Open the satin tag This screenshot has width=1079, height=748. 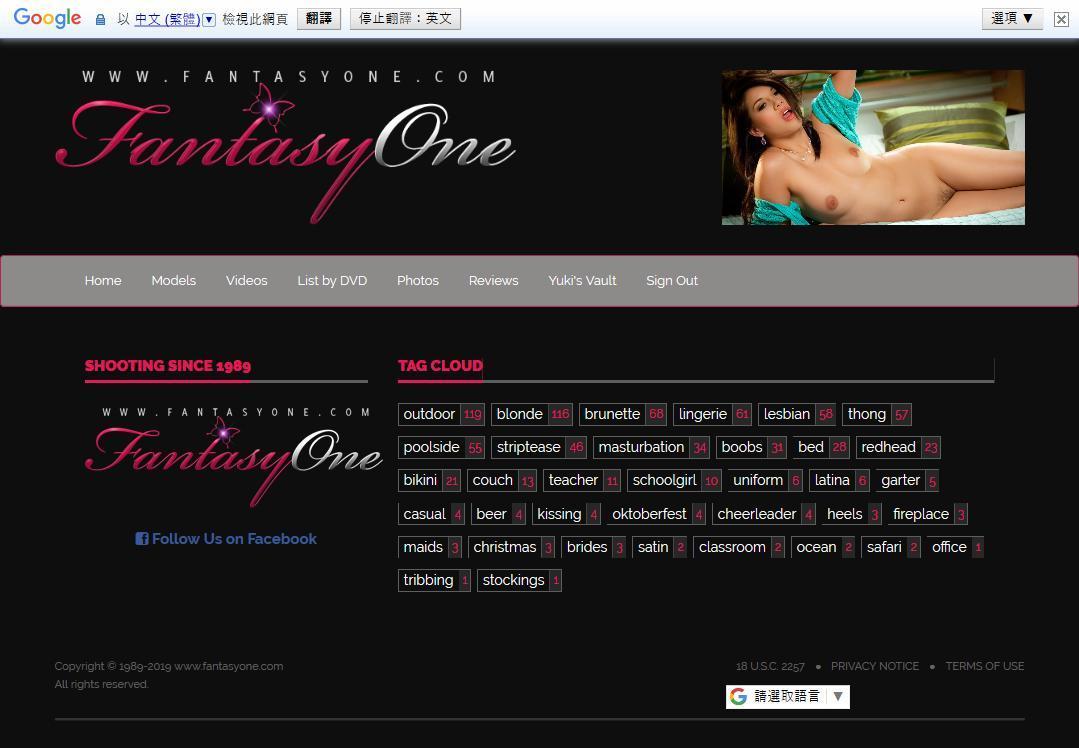click(x=660, y=547)
